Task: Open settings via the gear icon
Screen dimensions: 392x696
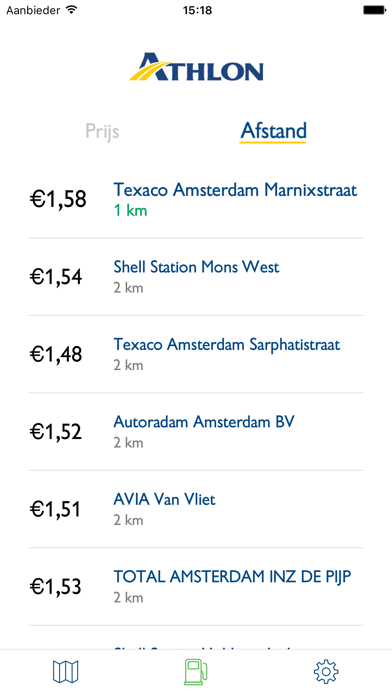Action: [x=326, y=671]
